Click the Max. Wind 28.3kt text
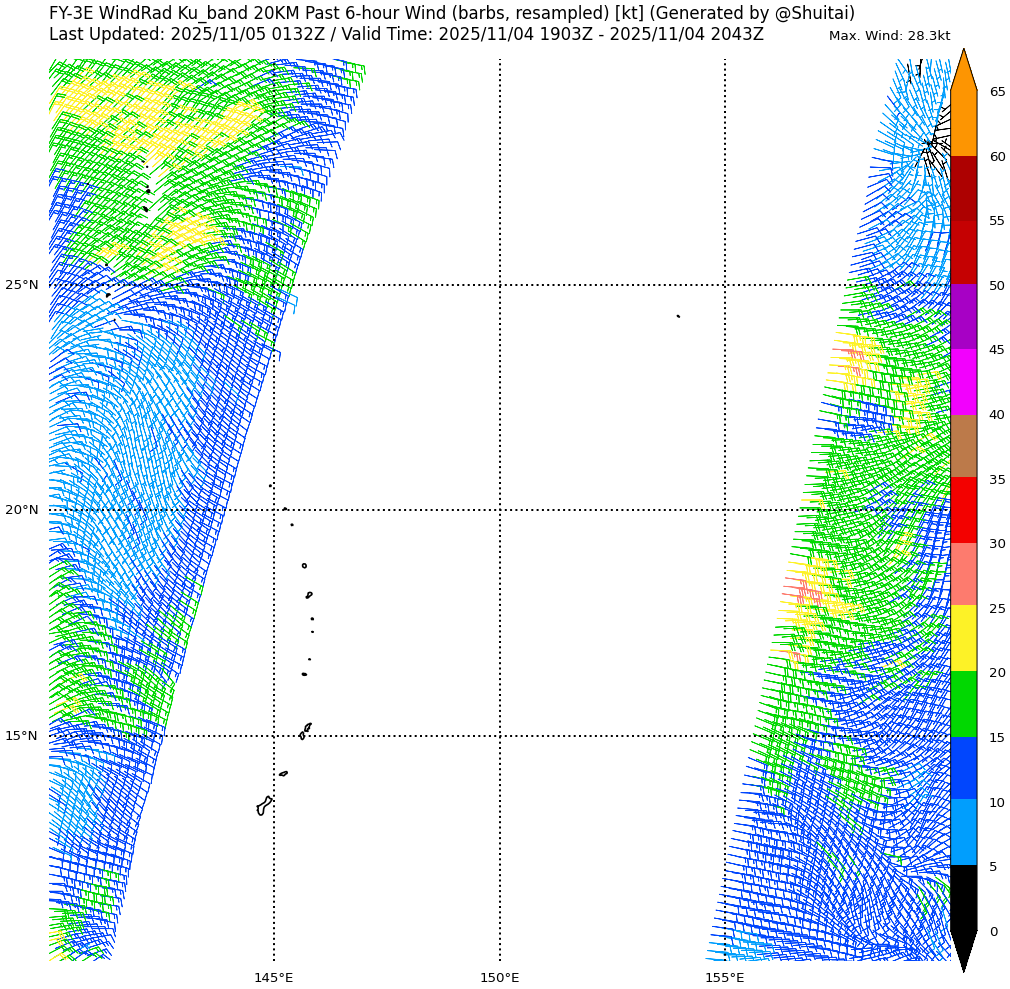This screenshot has width=1010, height=989. pos(889,36)
